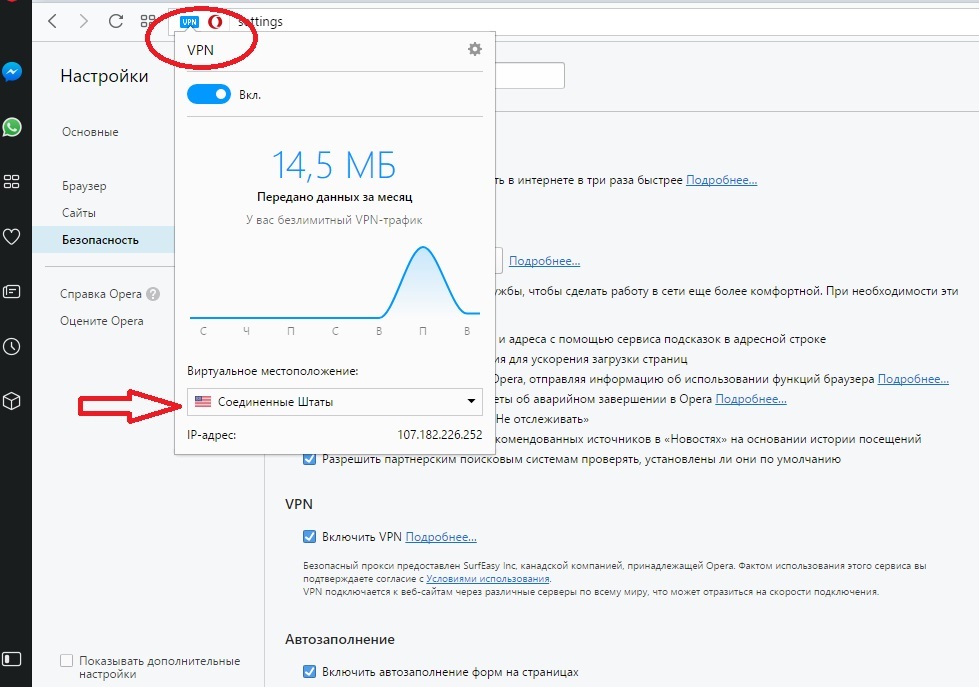Image resolution: width=979 pixels, height=687 pixels.
Task: Click the text Передано данных за месяц
Action: click(x=335, y=197)
